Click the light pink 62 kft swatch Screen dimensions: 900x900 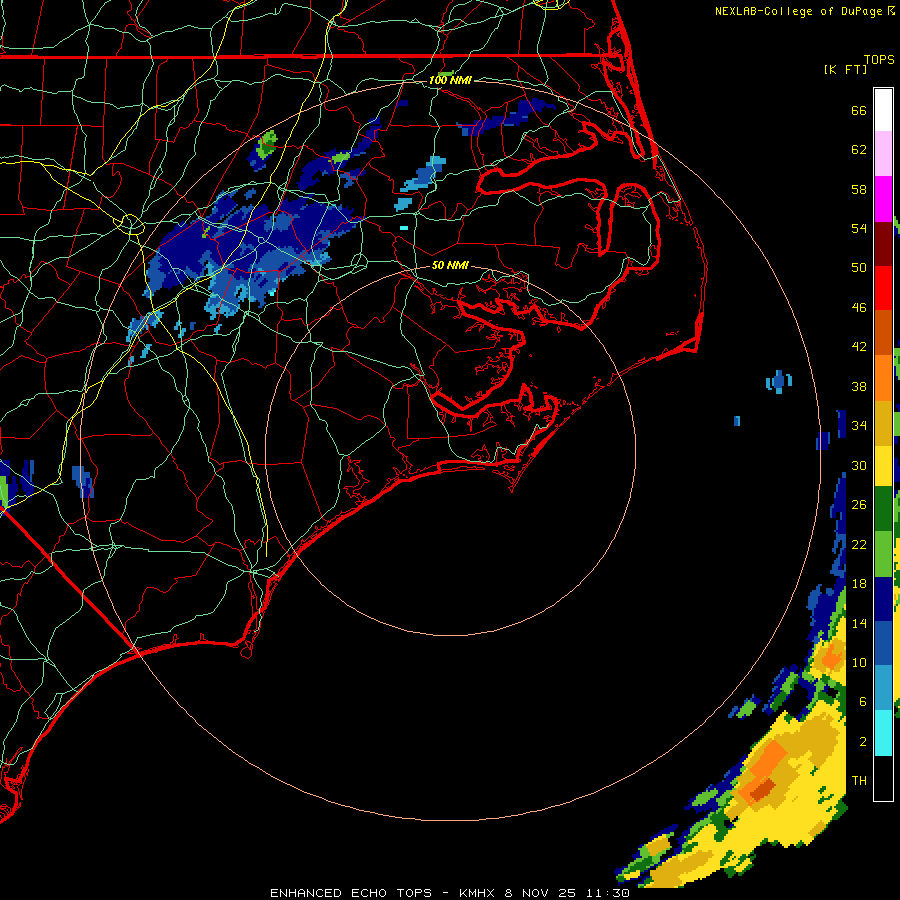[883, 153]
